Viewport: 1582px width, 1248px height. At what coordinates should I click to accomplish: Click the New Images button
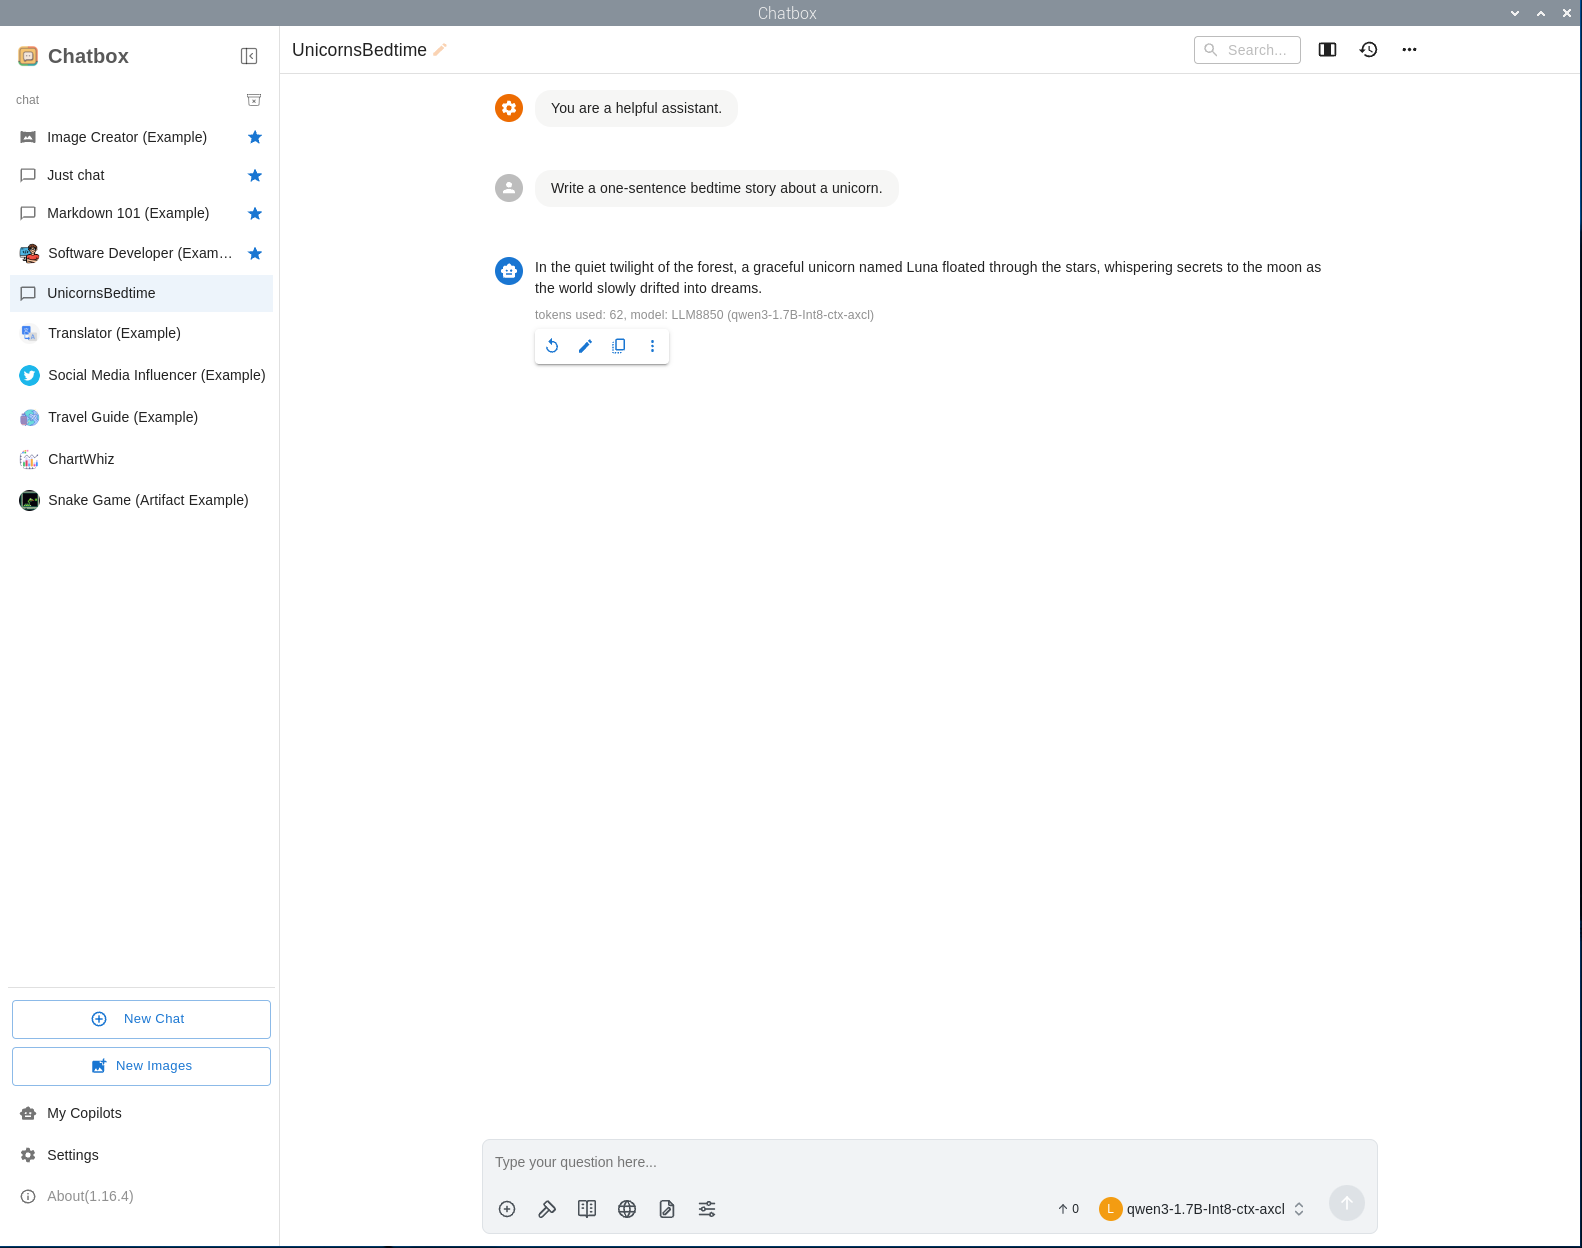141,1066
